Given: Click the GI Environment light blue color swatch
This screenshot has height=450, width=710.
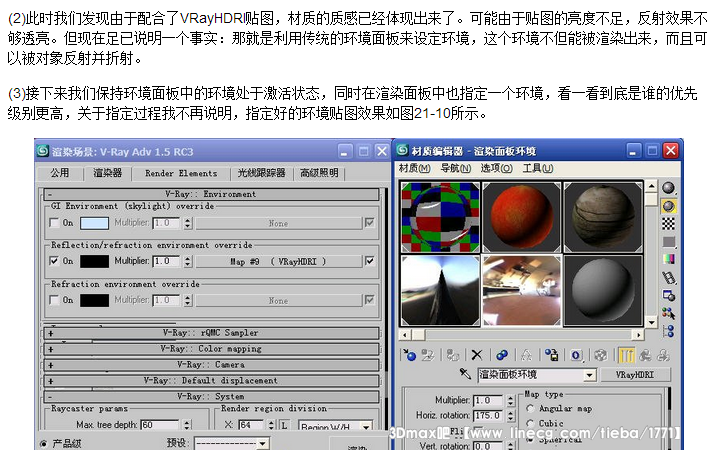Looking at the screenshot, I should [x=94, y=223].
